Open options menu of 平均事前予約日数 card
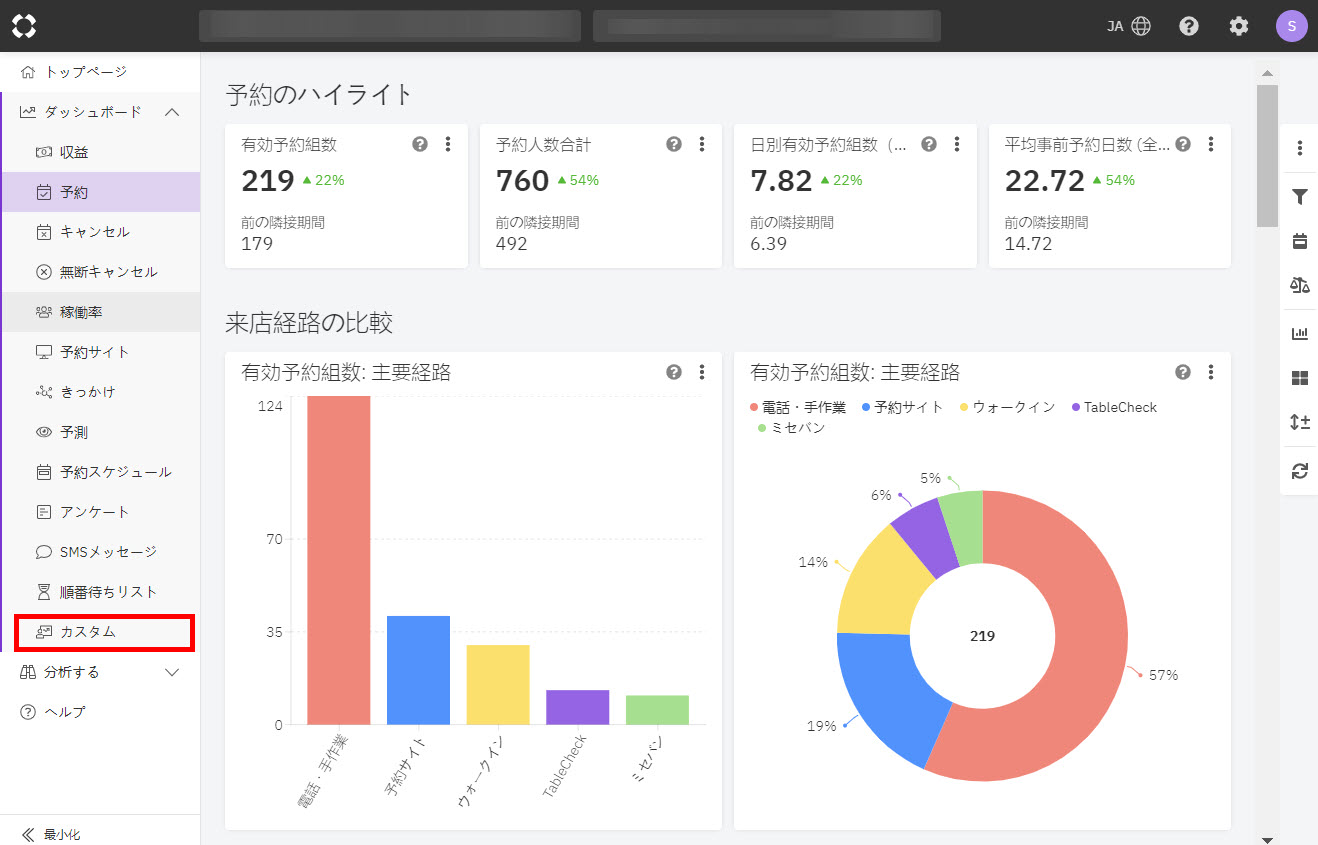Image resolution: width=1318 pixels, height=845 pixels. (x=1211, y=144)
